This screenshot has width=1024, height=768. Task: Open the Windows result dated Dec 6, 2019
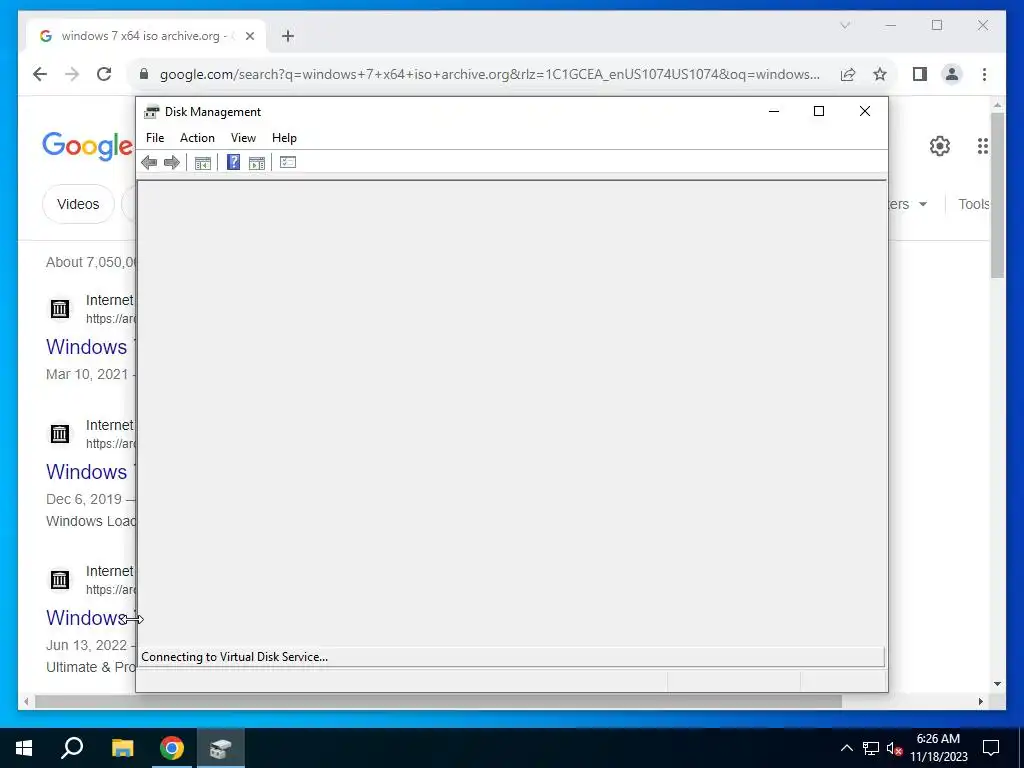click(87, 472)
